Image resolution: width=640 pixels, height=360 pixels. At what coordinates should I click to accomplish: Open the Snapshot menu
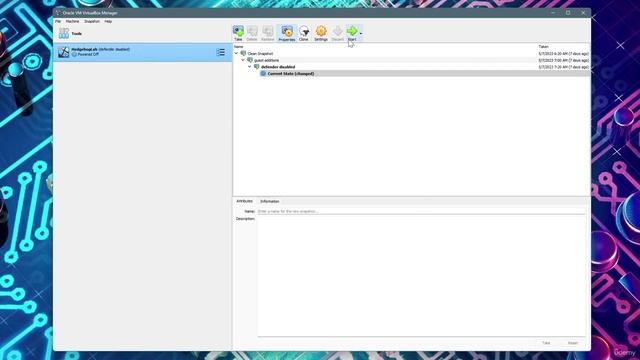point(92,21)
